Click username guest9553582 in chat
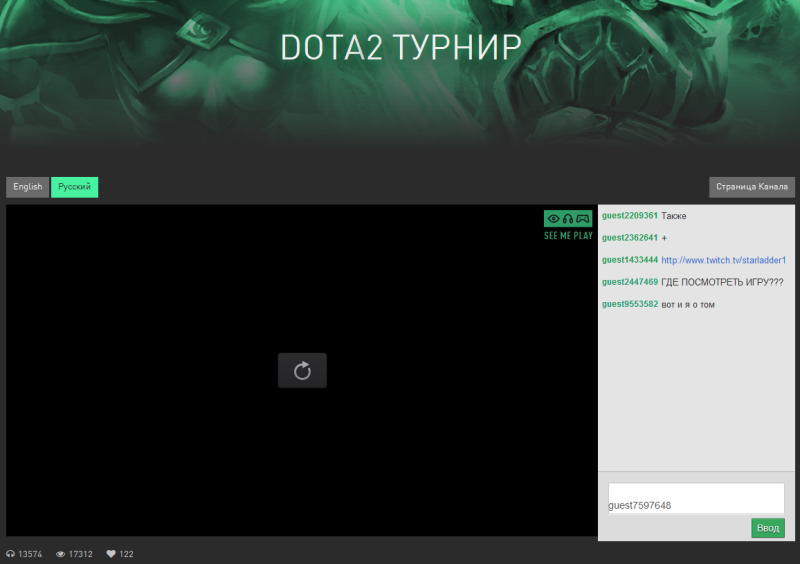 (630, 304)
